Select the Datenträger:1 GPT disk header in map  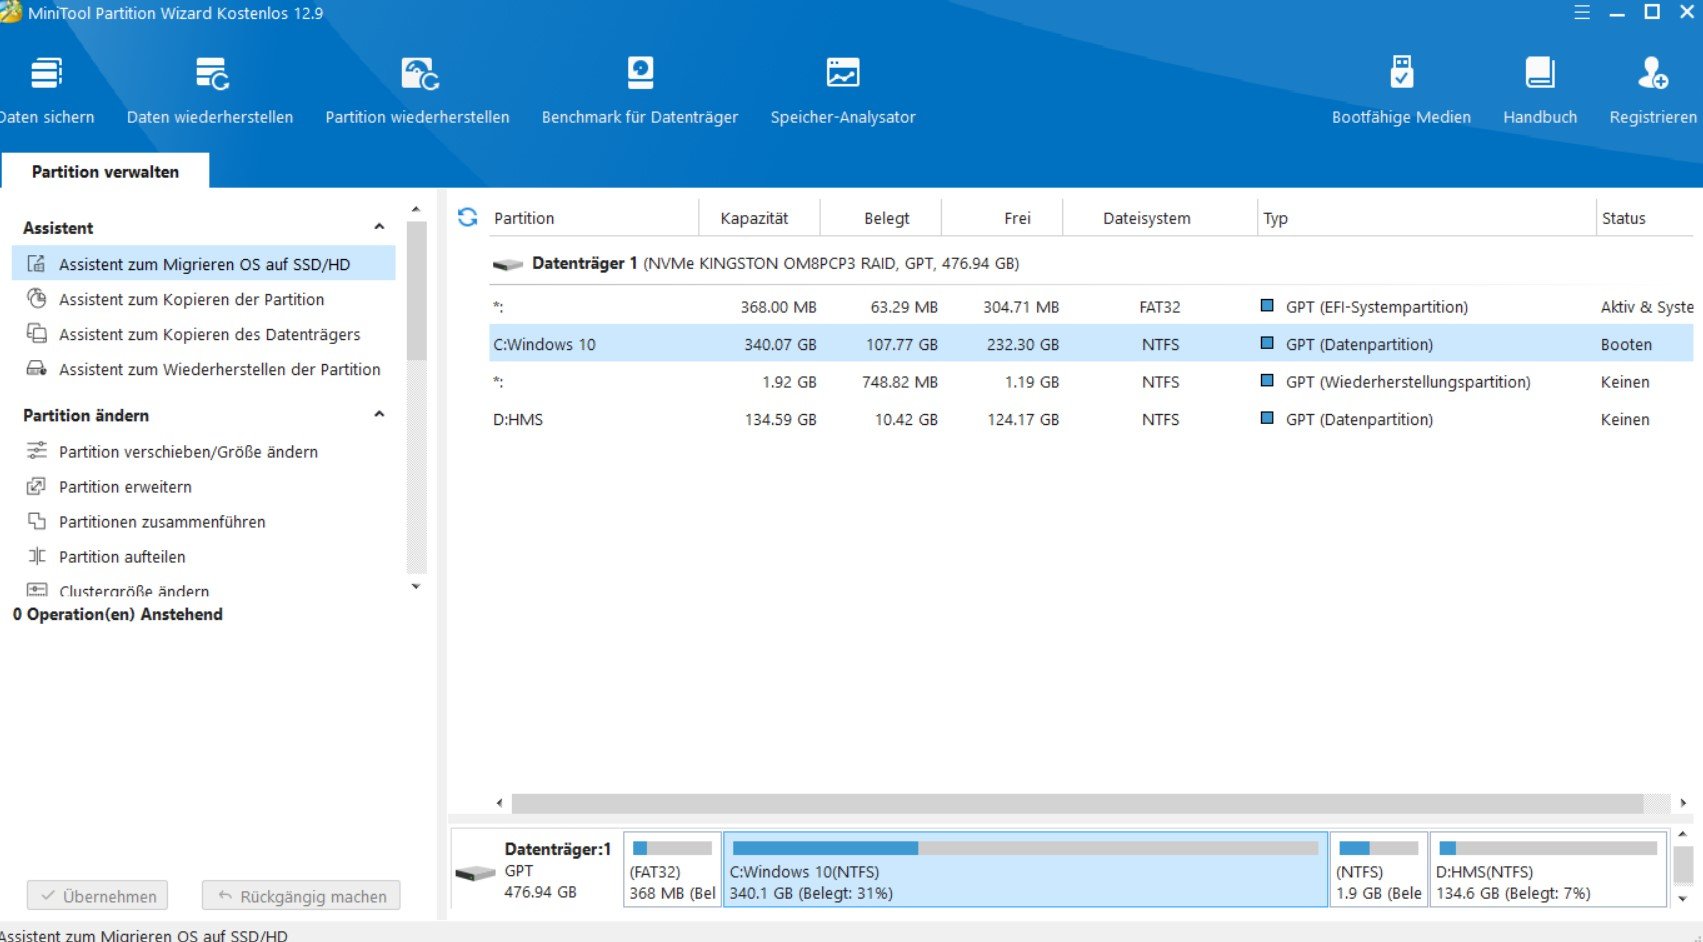[x=537, y=869]
